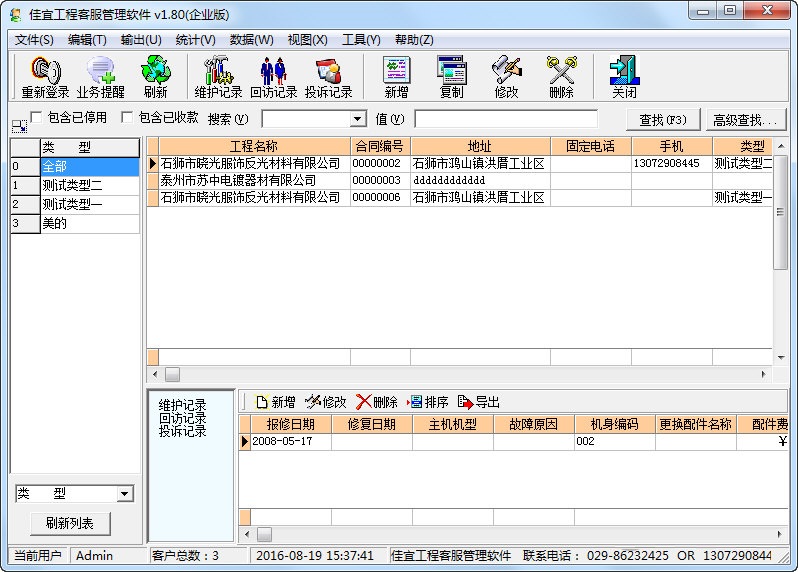Click the red X 删除 in the lower toolbar

[x=377, y=402]
